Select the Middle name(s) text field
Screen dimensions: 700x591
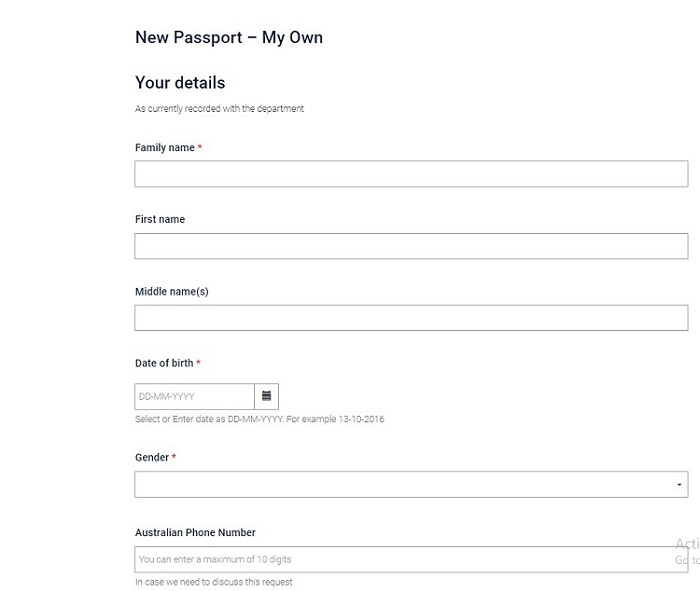click(x=411, y=318)
